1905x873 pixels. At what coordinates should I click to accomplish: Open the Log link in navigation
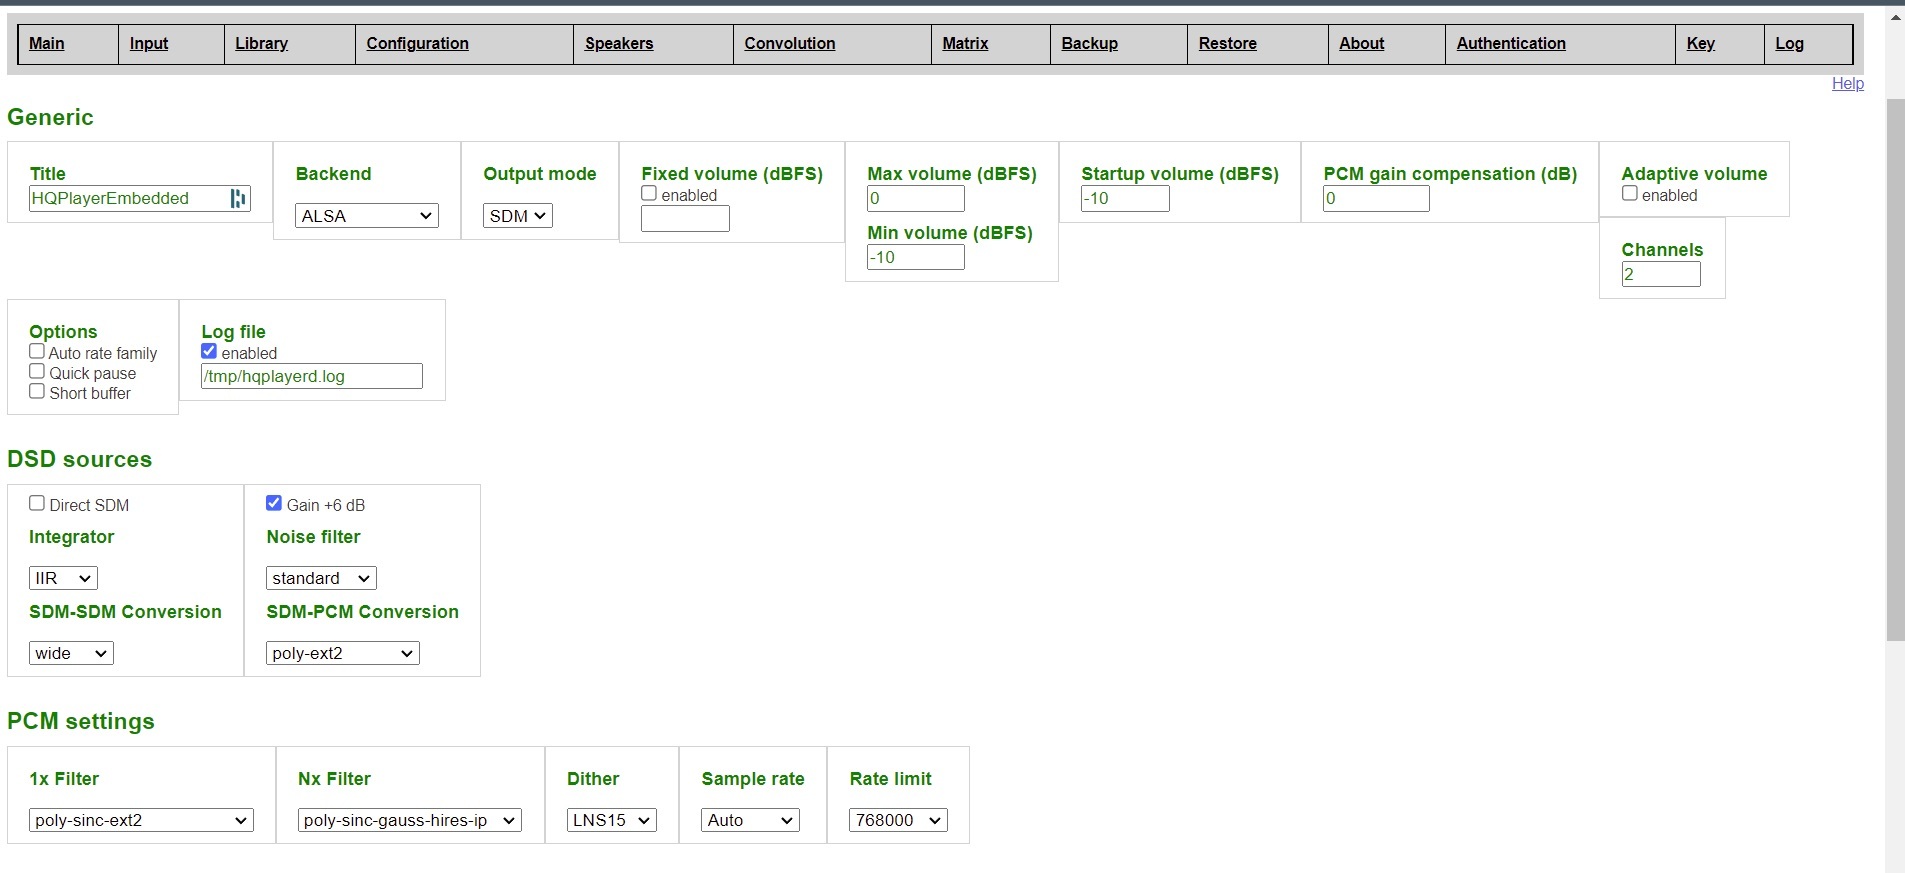[1789, 43]
